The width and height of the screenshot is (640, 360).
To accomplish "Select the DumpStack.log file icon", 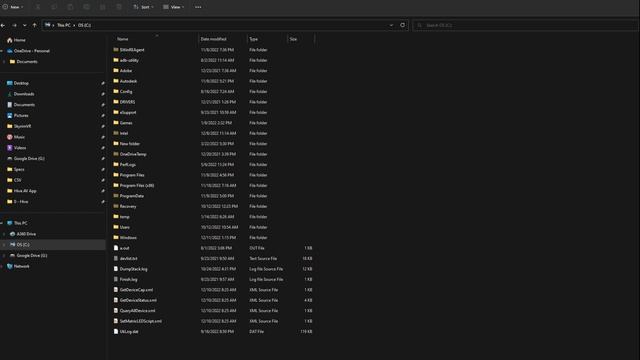I will [116, 269].
